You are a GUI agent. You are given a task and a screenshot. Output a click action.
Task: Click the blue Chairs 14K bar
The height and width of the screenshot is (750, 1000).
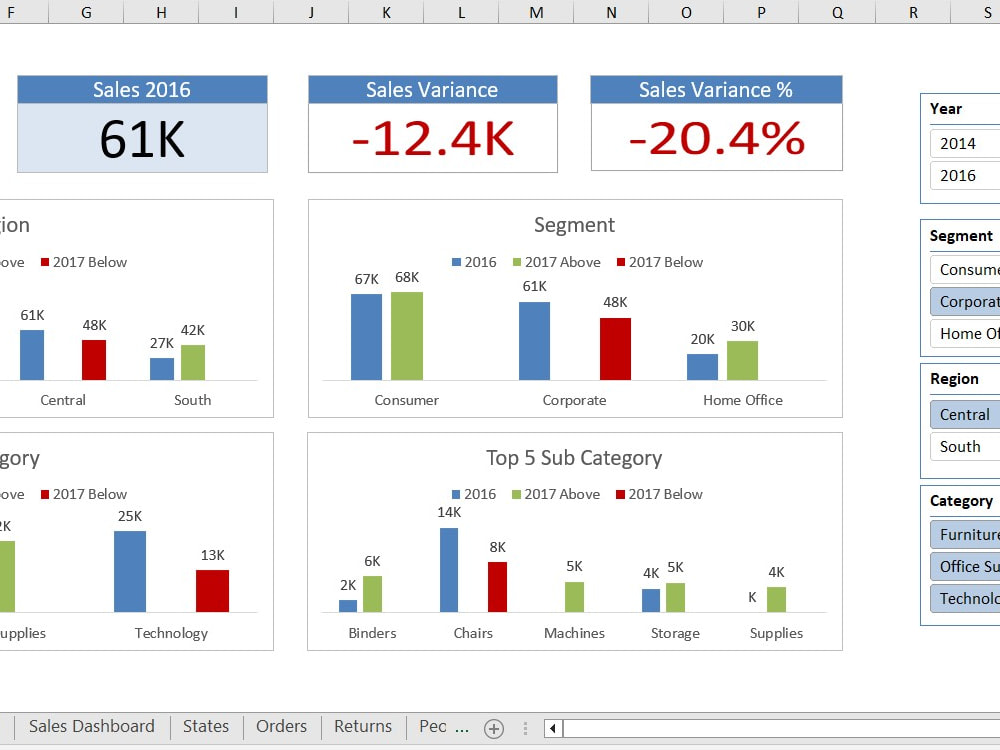[x=449, y=570]
